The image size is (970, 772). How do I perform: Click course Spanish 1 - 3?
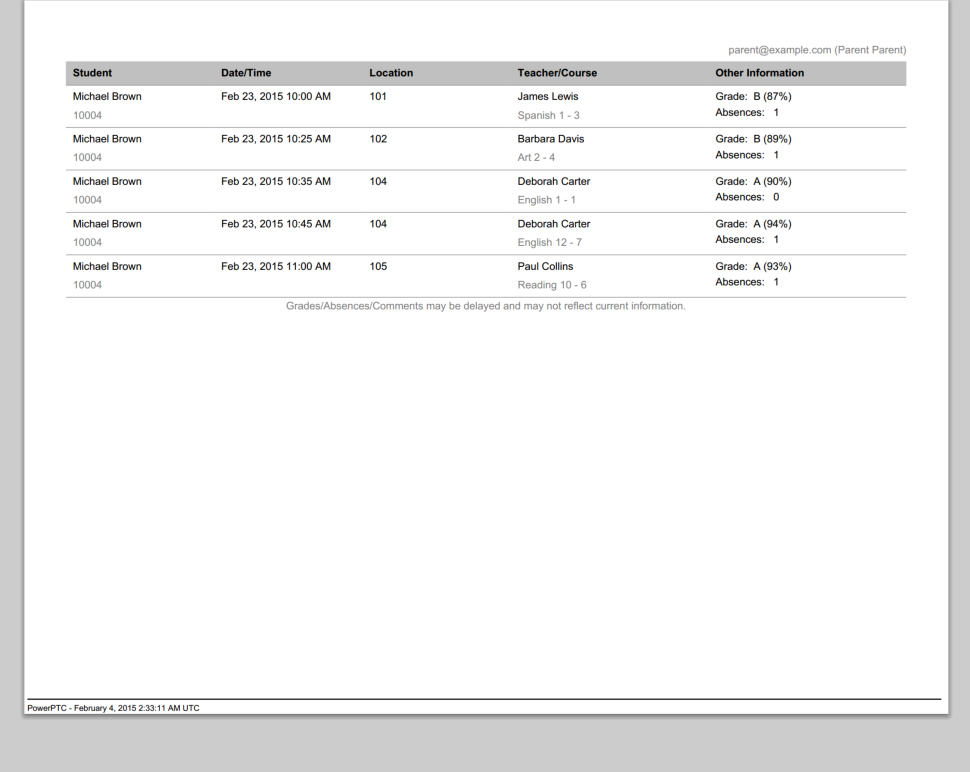click(549, 116)
